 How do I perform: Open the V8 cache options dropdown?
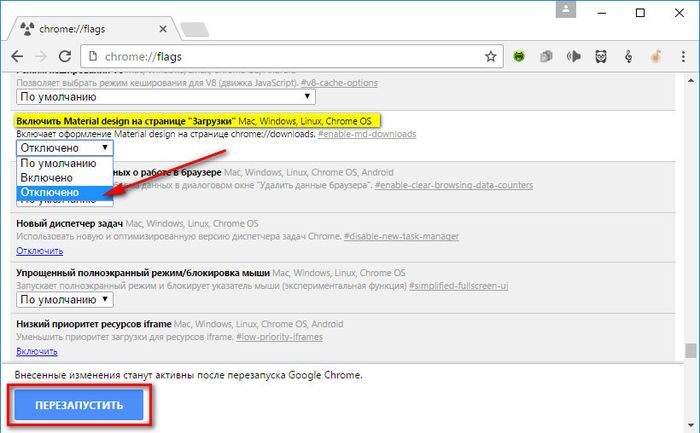click(x=165, y=97)
